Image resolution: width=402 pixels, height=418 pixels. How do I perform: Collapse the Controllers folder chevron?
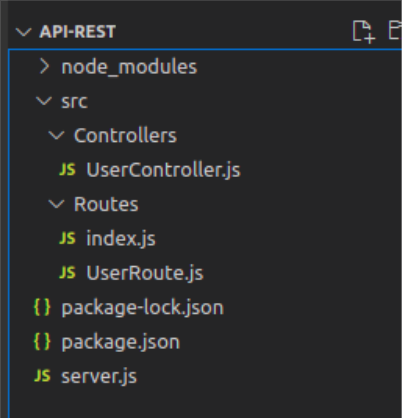tap(56, 135)
